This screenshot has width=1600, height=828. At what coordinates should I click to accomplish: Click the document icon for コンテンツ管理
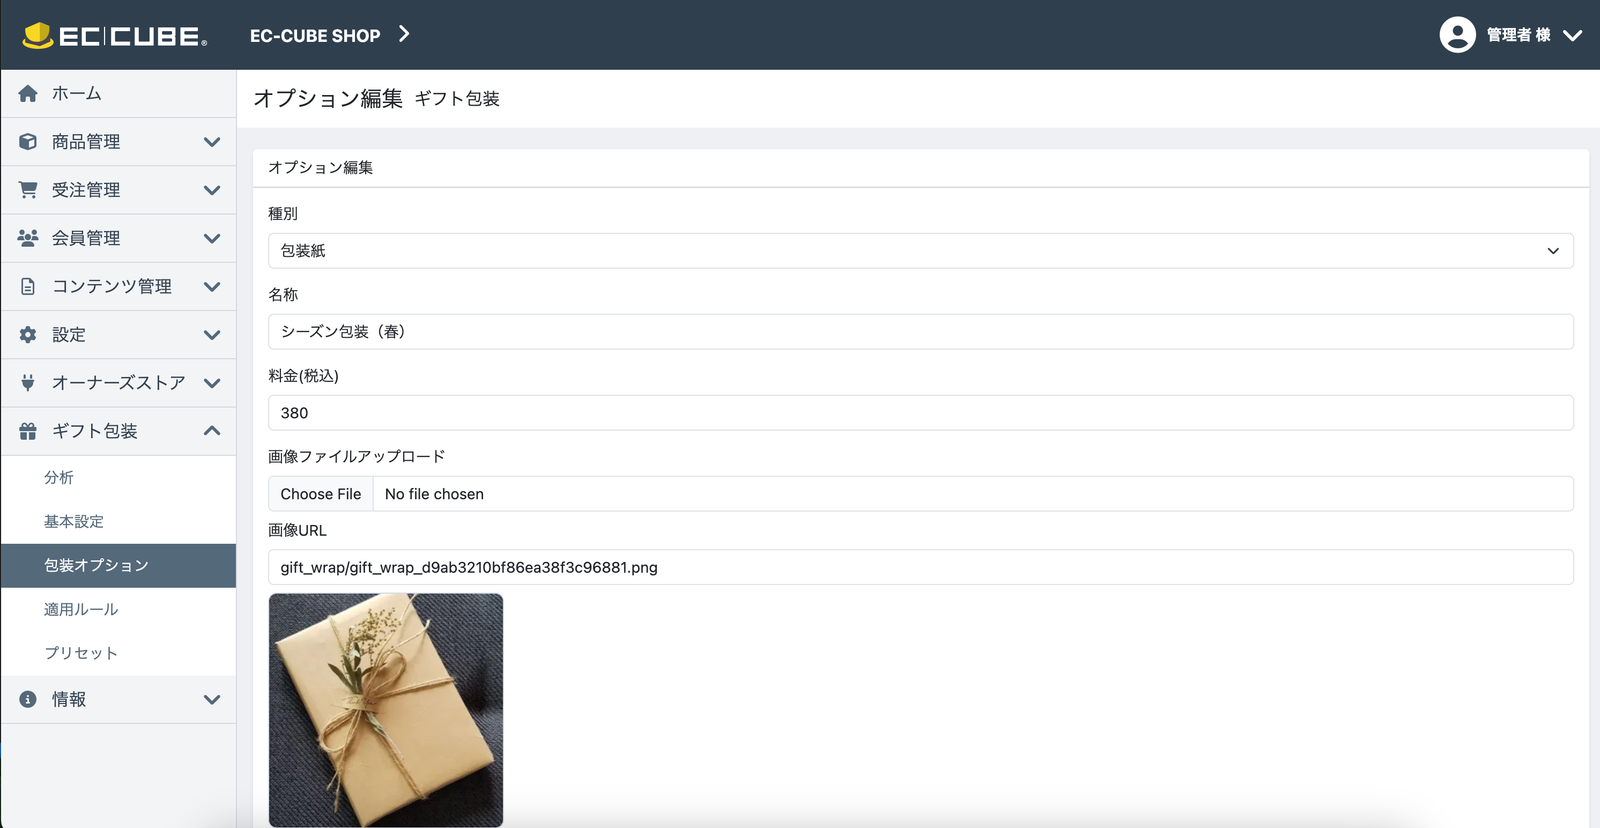pos(28,287)
